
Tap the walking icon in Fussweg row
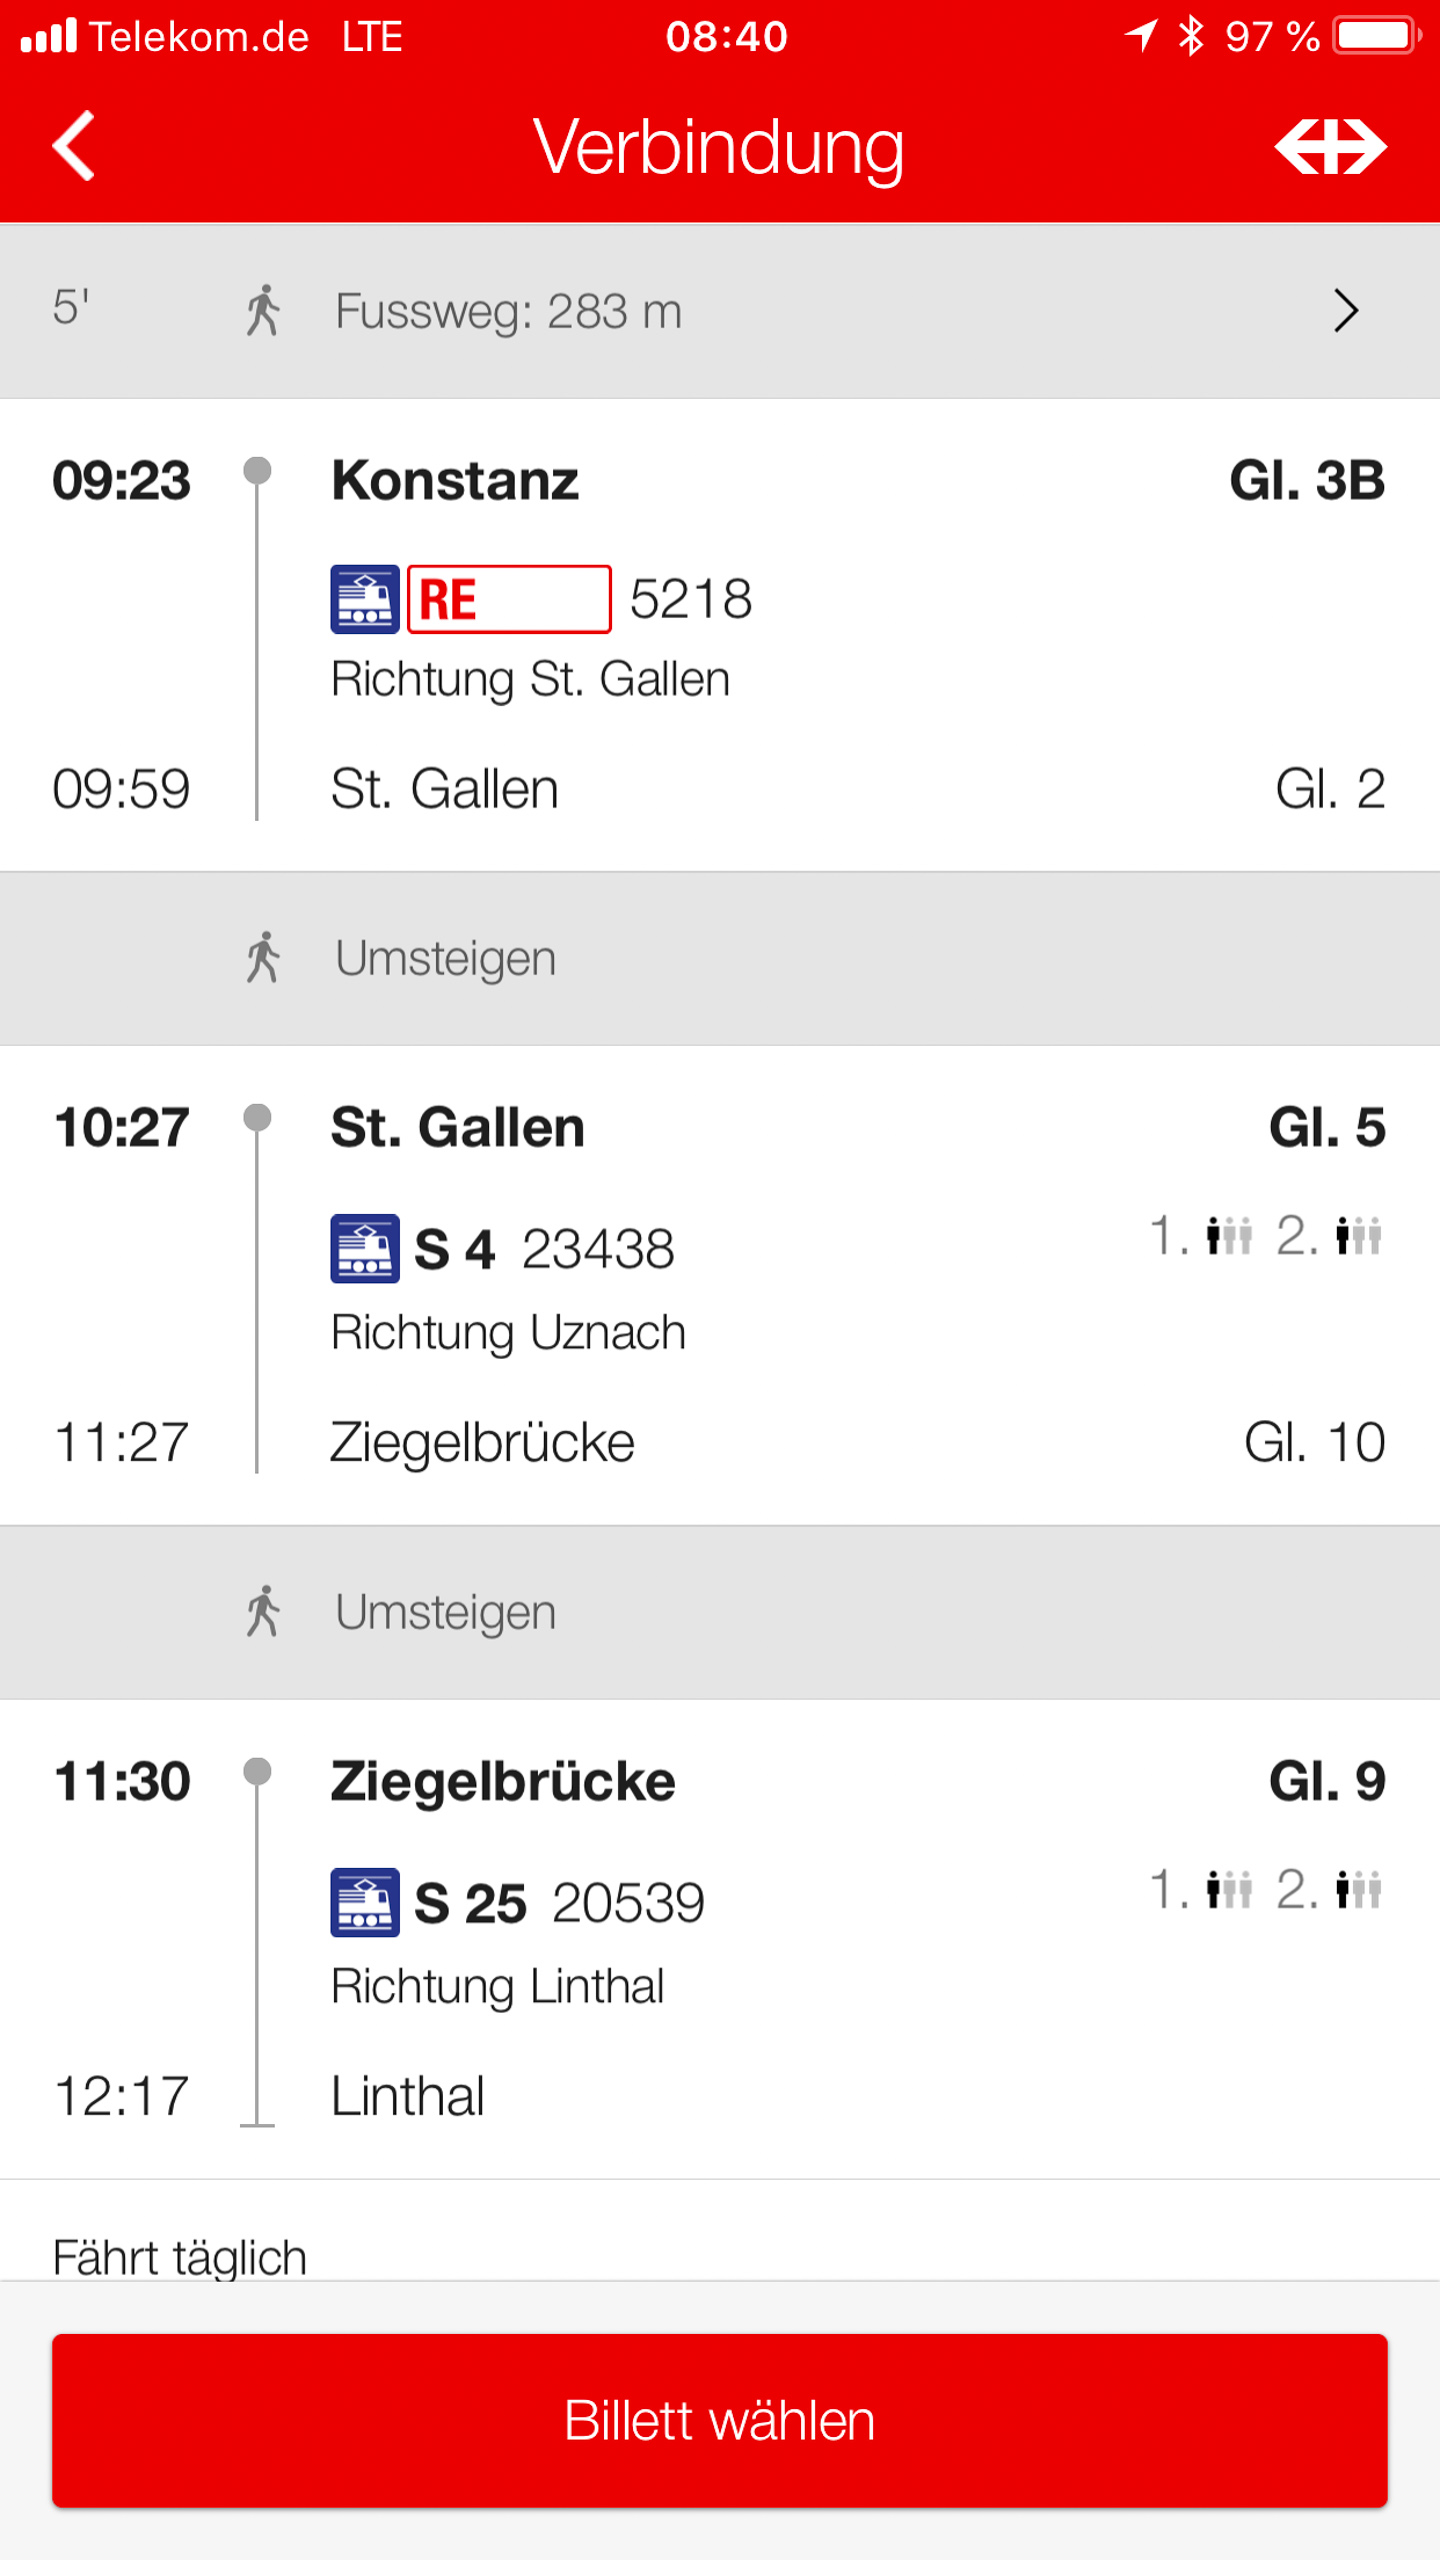(263, 310)
